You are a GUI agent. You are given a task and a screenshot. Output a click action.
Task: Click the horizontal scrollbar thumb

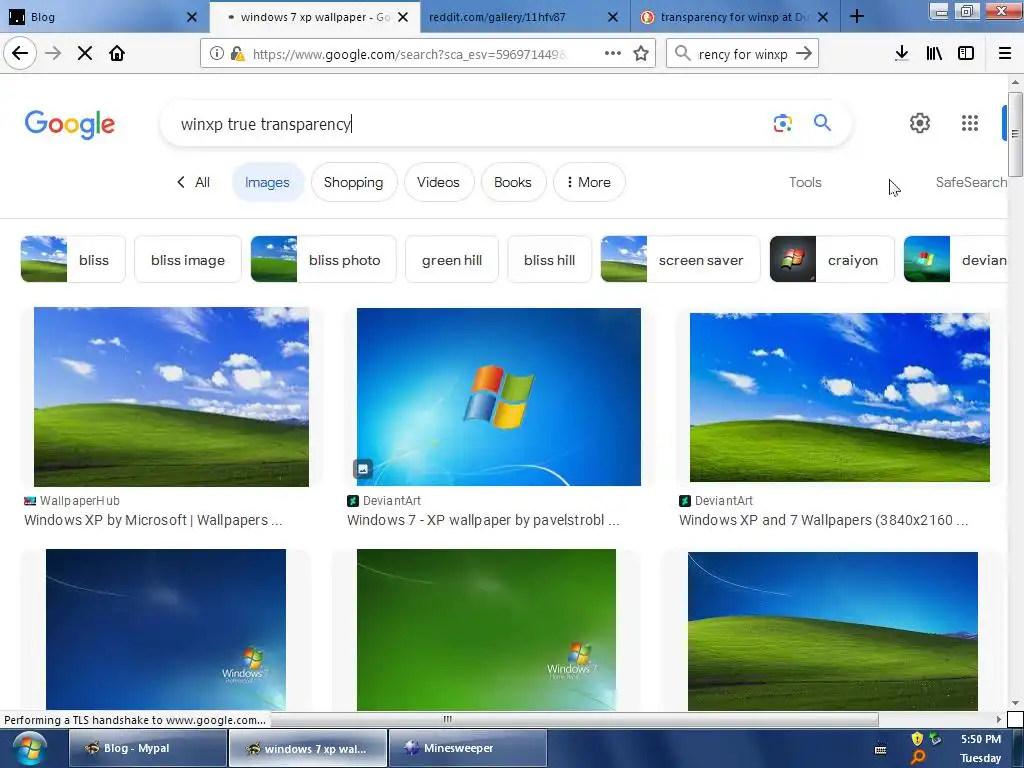point(447,720)
